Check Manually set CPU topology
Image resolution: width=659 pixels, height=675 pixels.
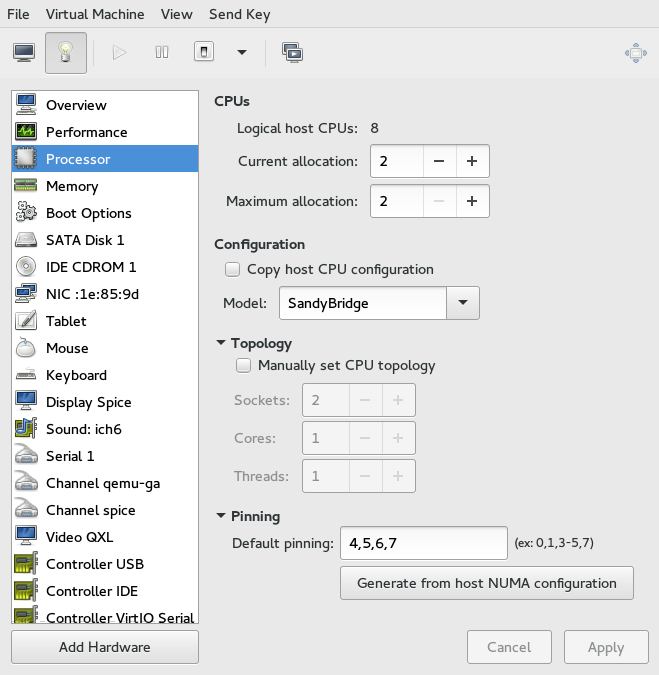coord(243,366)
